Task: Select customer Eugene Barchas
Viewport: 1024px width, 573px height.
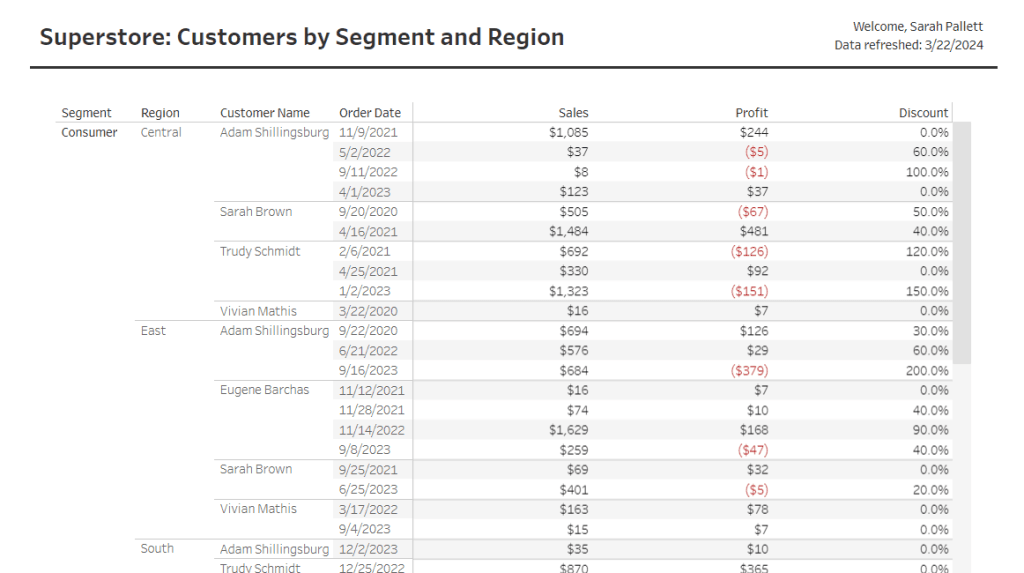Action: point(265,390)
